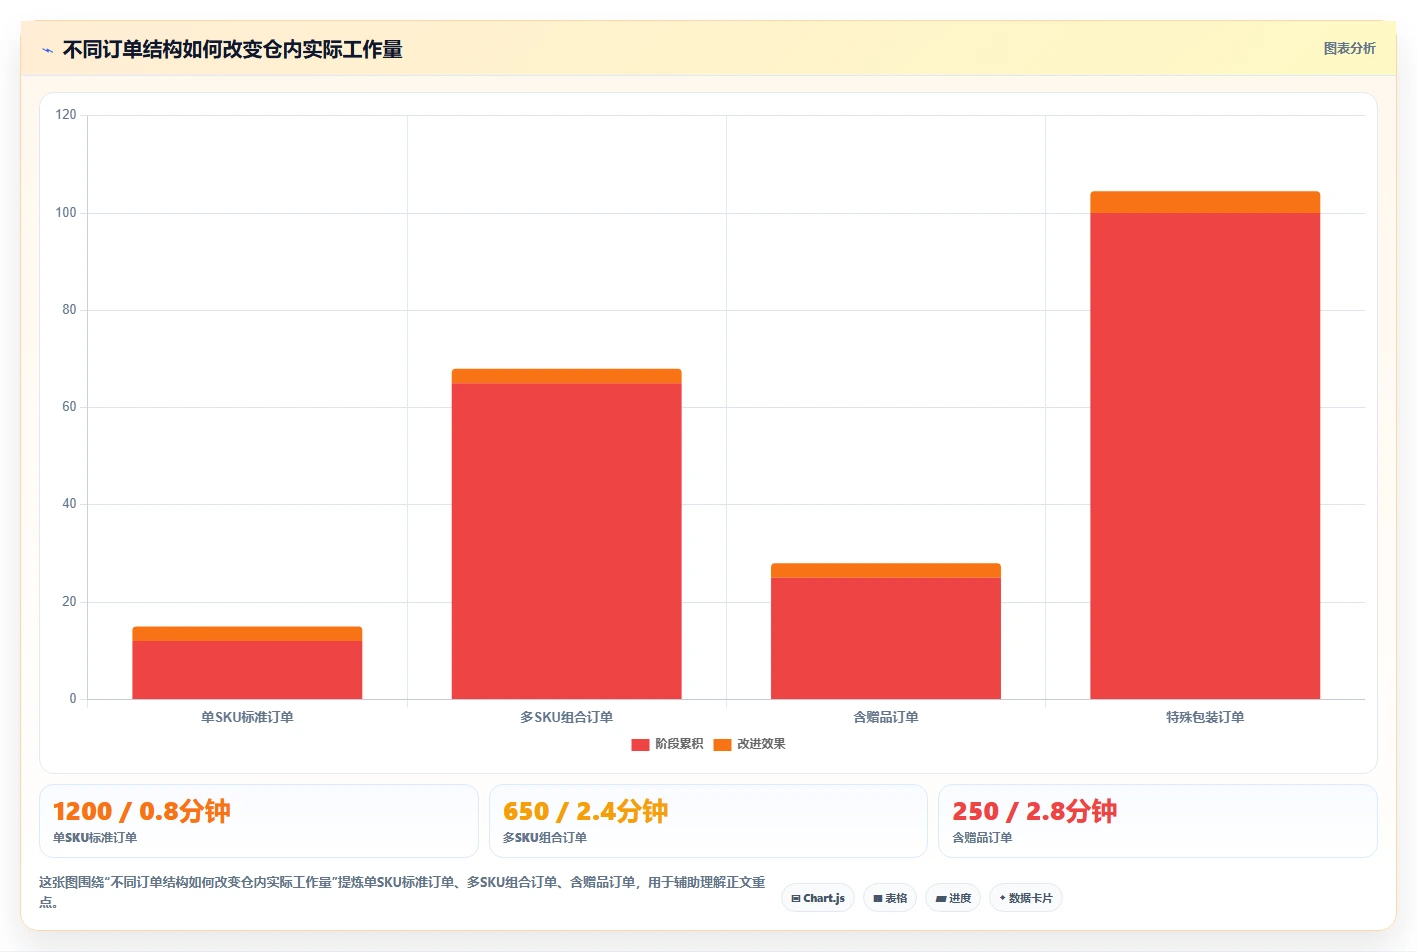Select the 数据卡片 tag

(1026, 898)
